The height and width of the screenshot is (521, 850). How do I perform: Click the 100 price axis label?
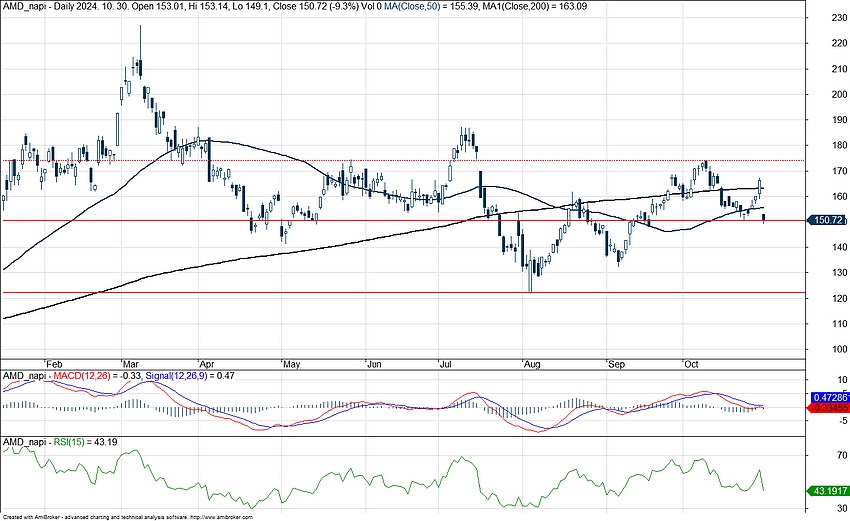coord(839,349)
